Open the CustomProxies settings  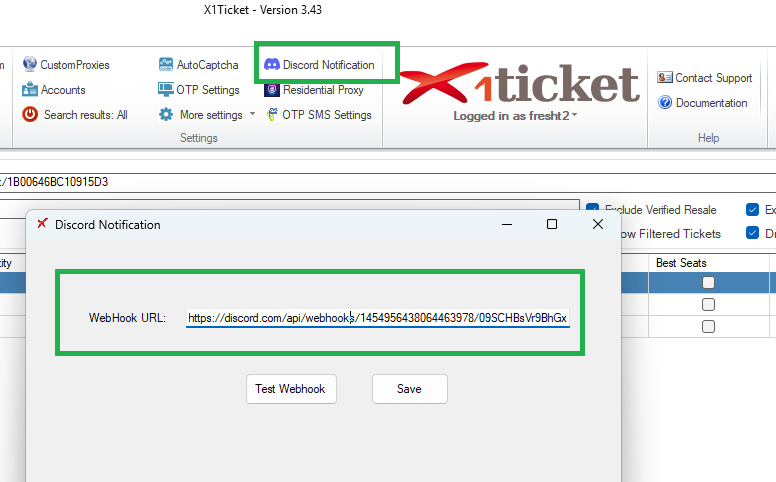pyautogui.click(x=74, y=65)
